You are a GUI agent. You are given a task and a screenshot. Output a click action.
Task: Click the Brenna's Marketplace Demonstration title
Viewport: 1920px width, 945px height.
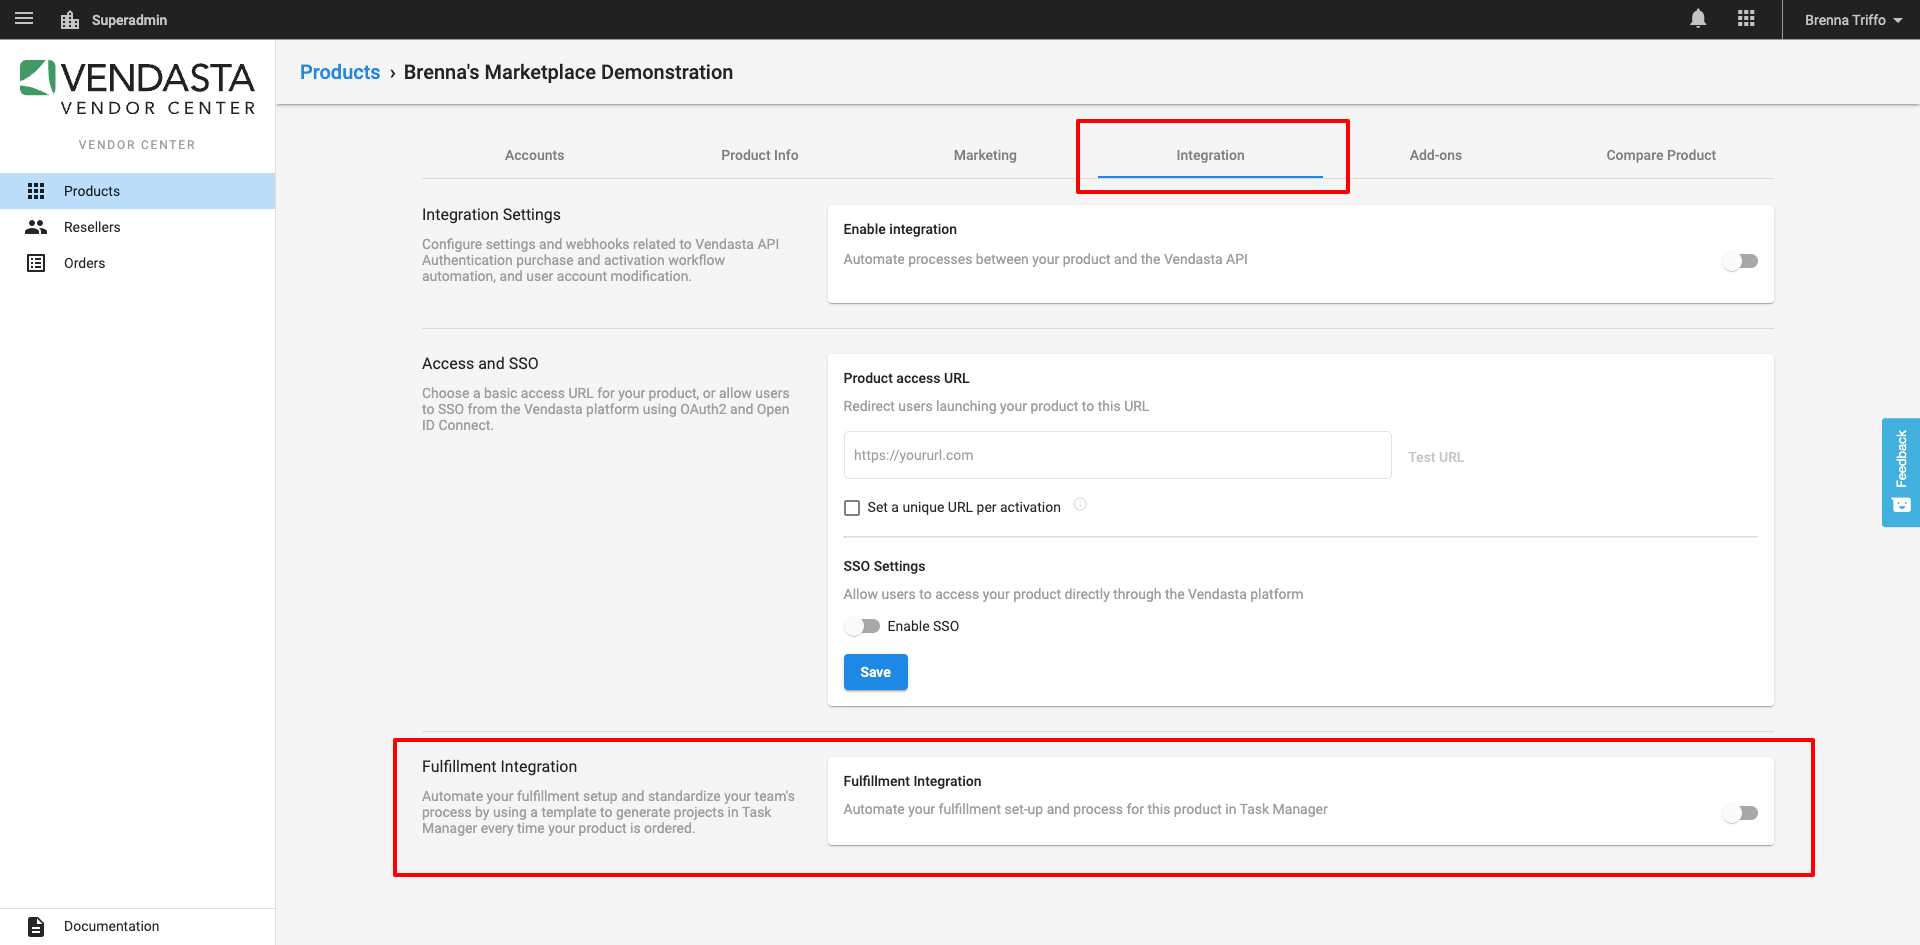tap(568, 72)
